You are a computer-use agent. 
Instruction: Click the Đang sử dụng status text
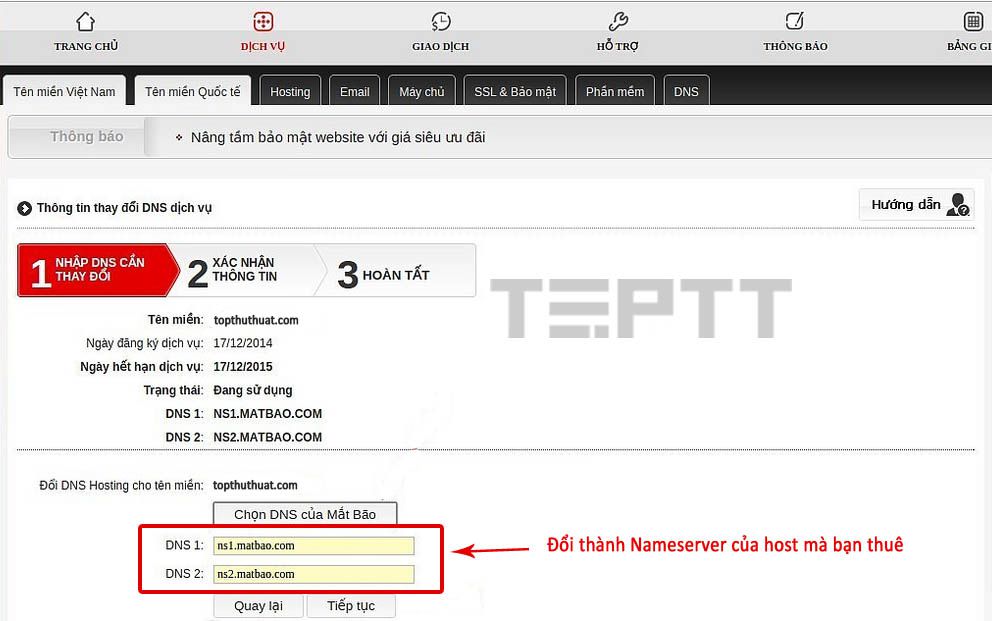(x=252, y=390)
